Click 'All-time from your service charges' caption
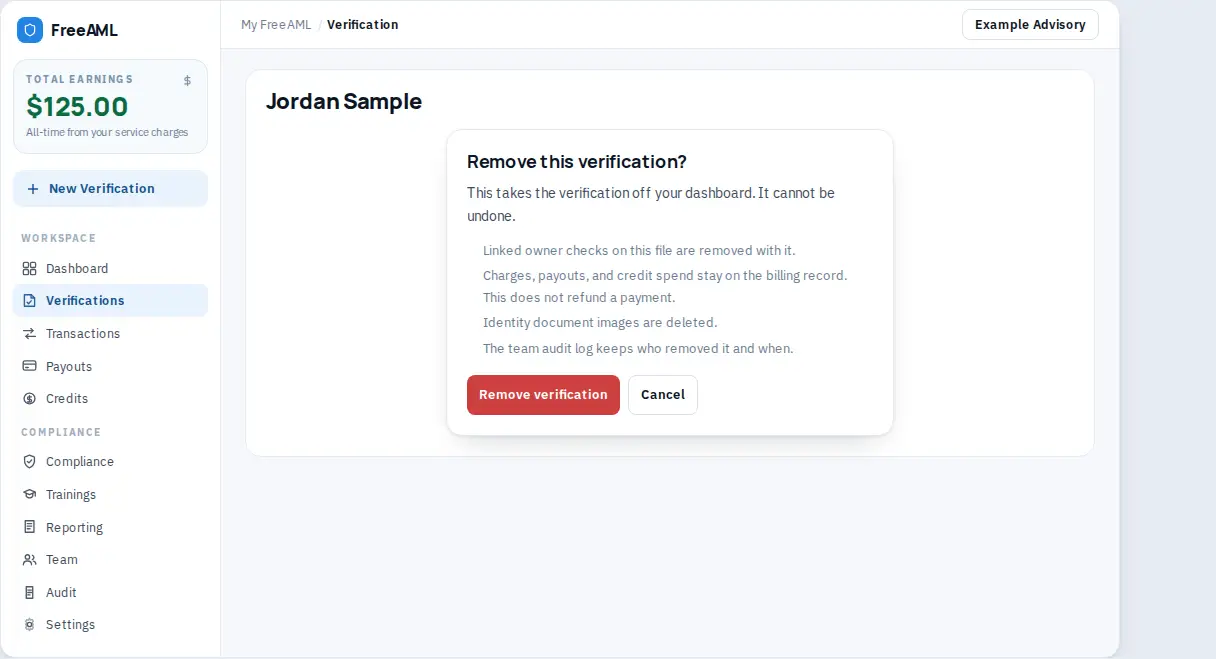This screenshot has width=1216, height=659. [107, 133]
